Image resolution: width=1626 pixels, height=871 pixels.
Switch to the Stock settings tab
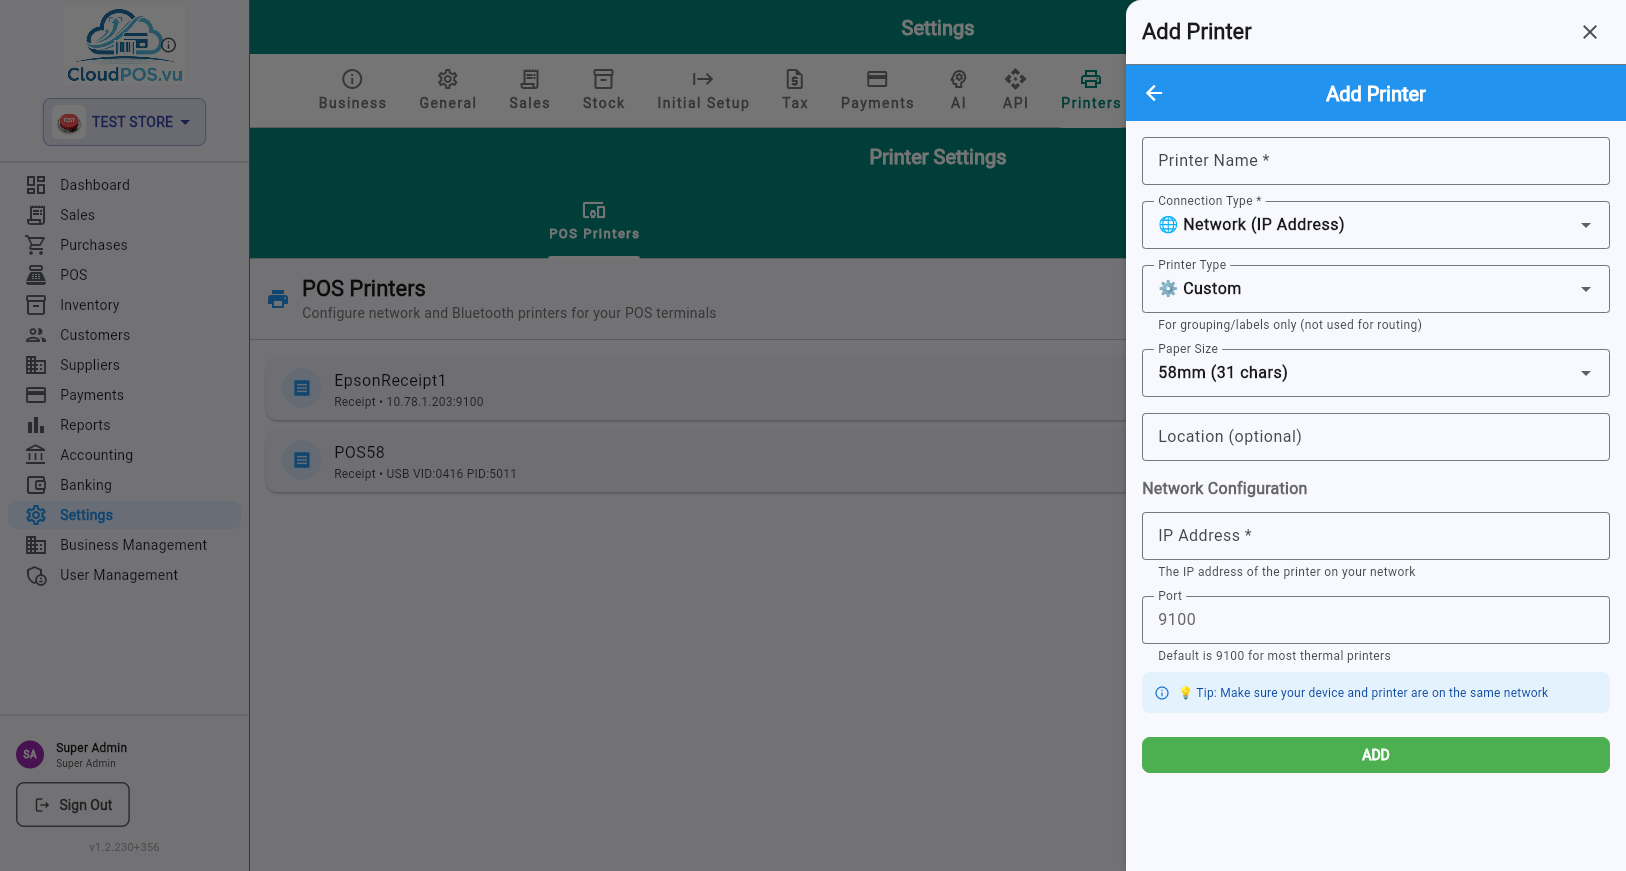coord(603,90)
